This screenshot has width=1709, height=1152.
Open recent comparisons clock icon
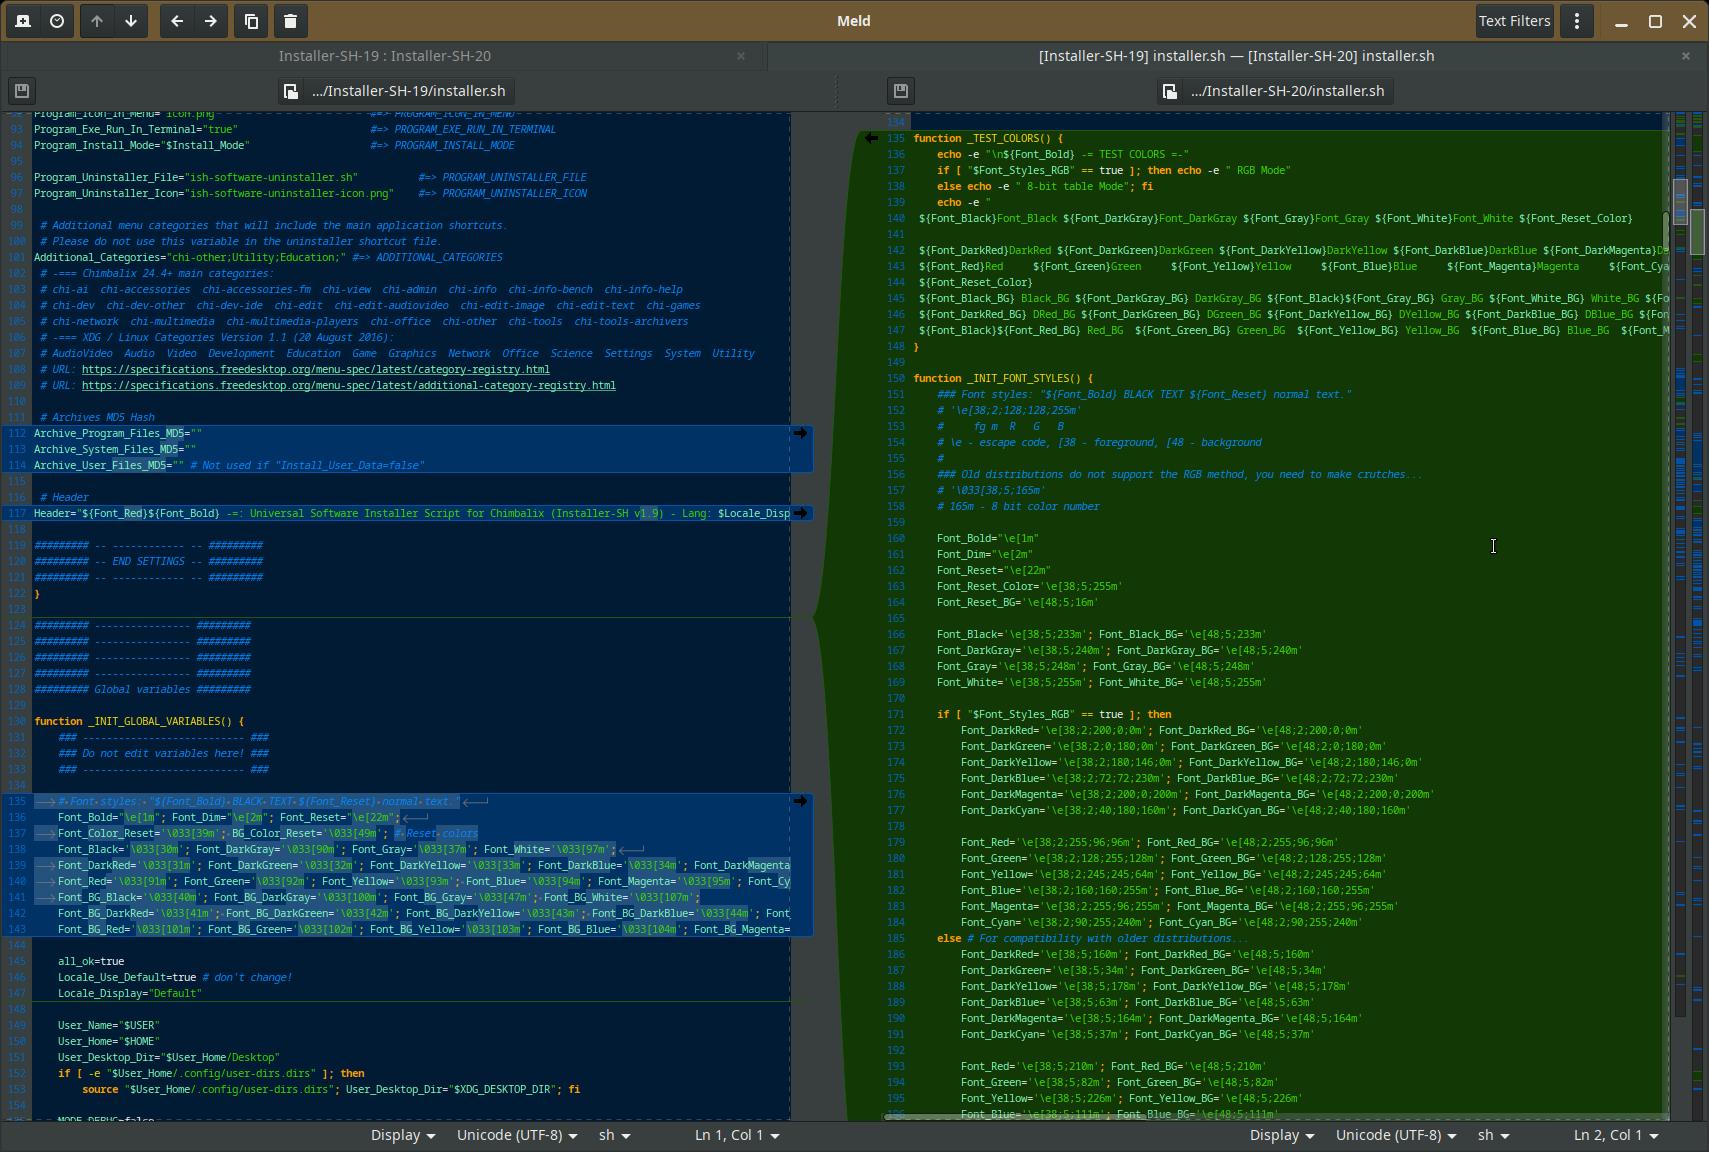click(x=57, y=21)
